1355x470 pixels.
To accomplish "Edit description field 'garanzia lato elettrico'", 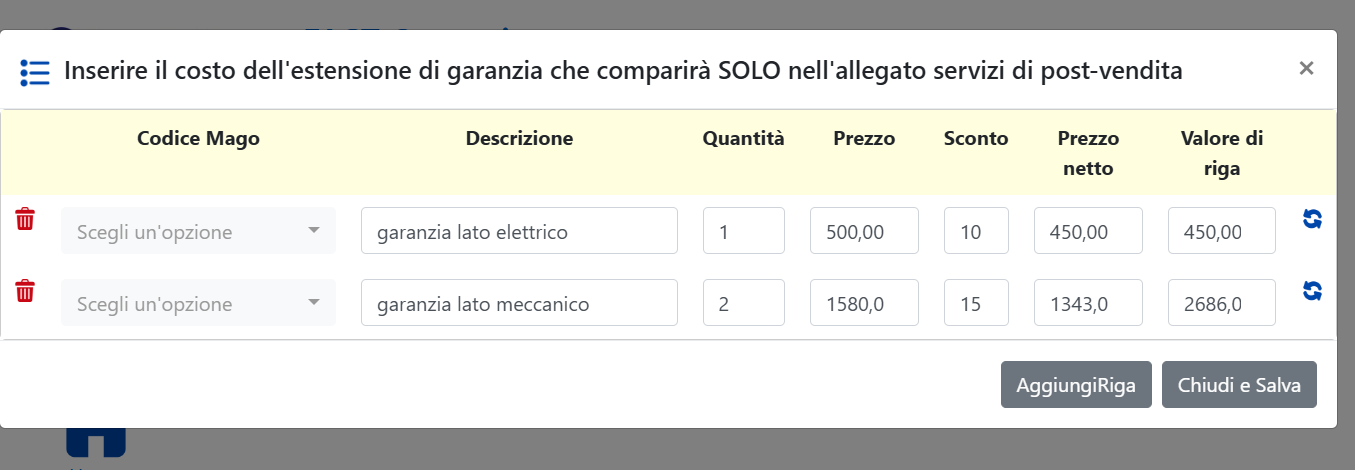I will (519, 231).
